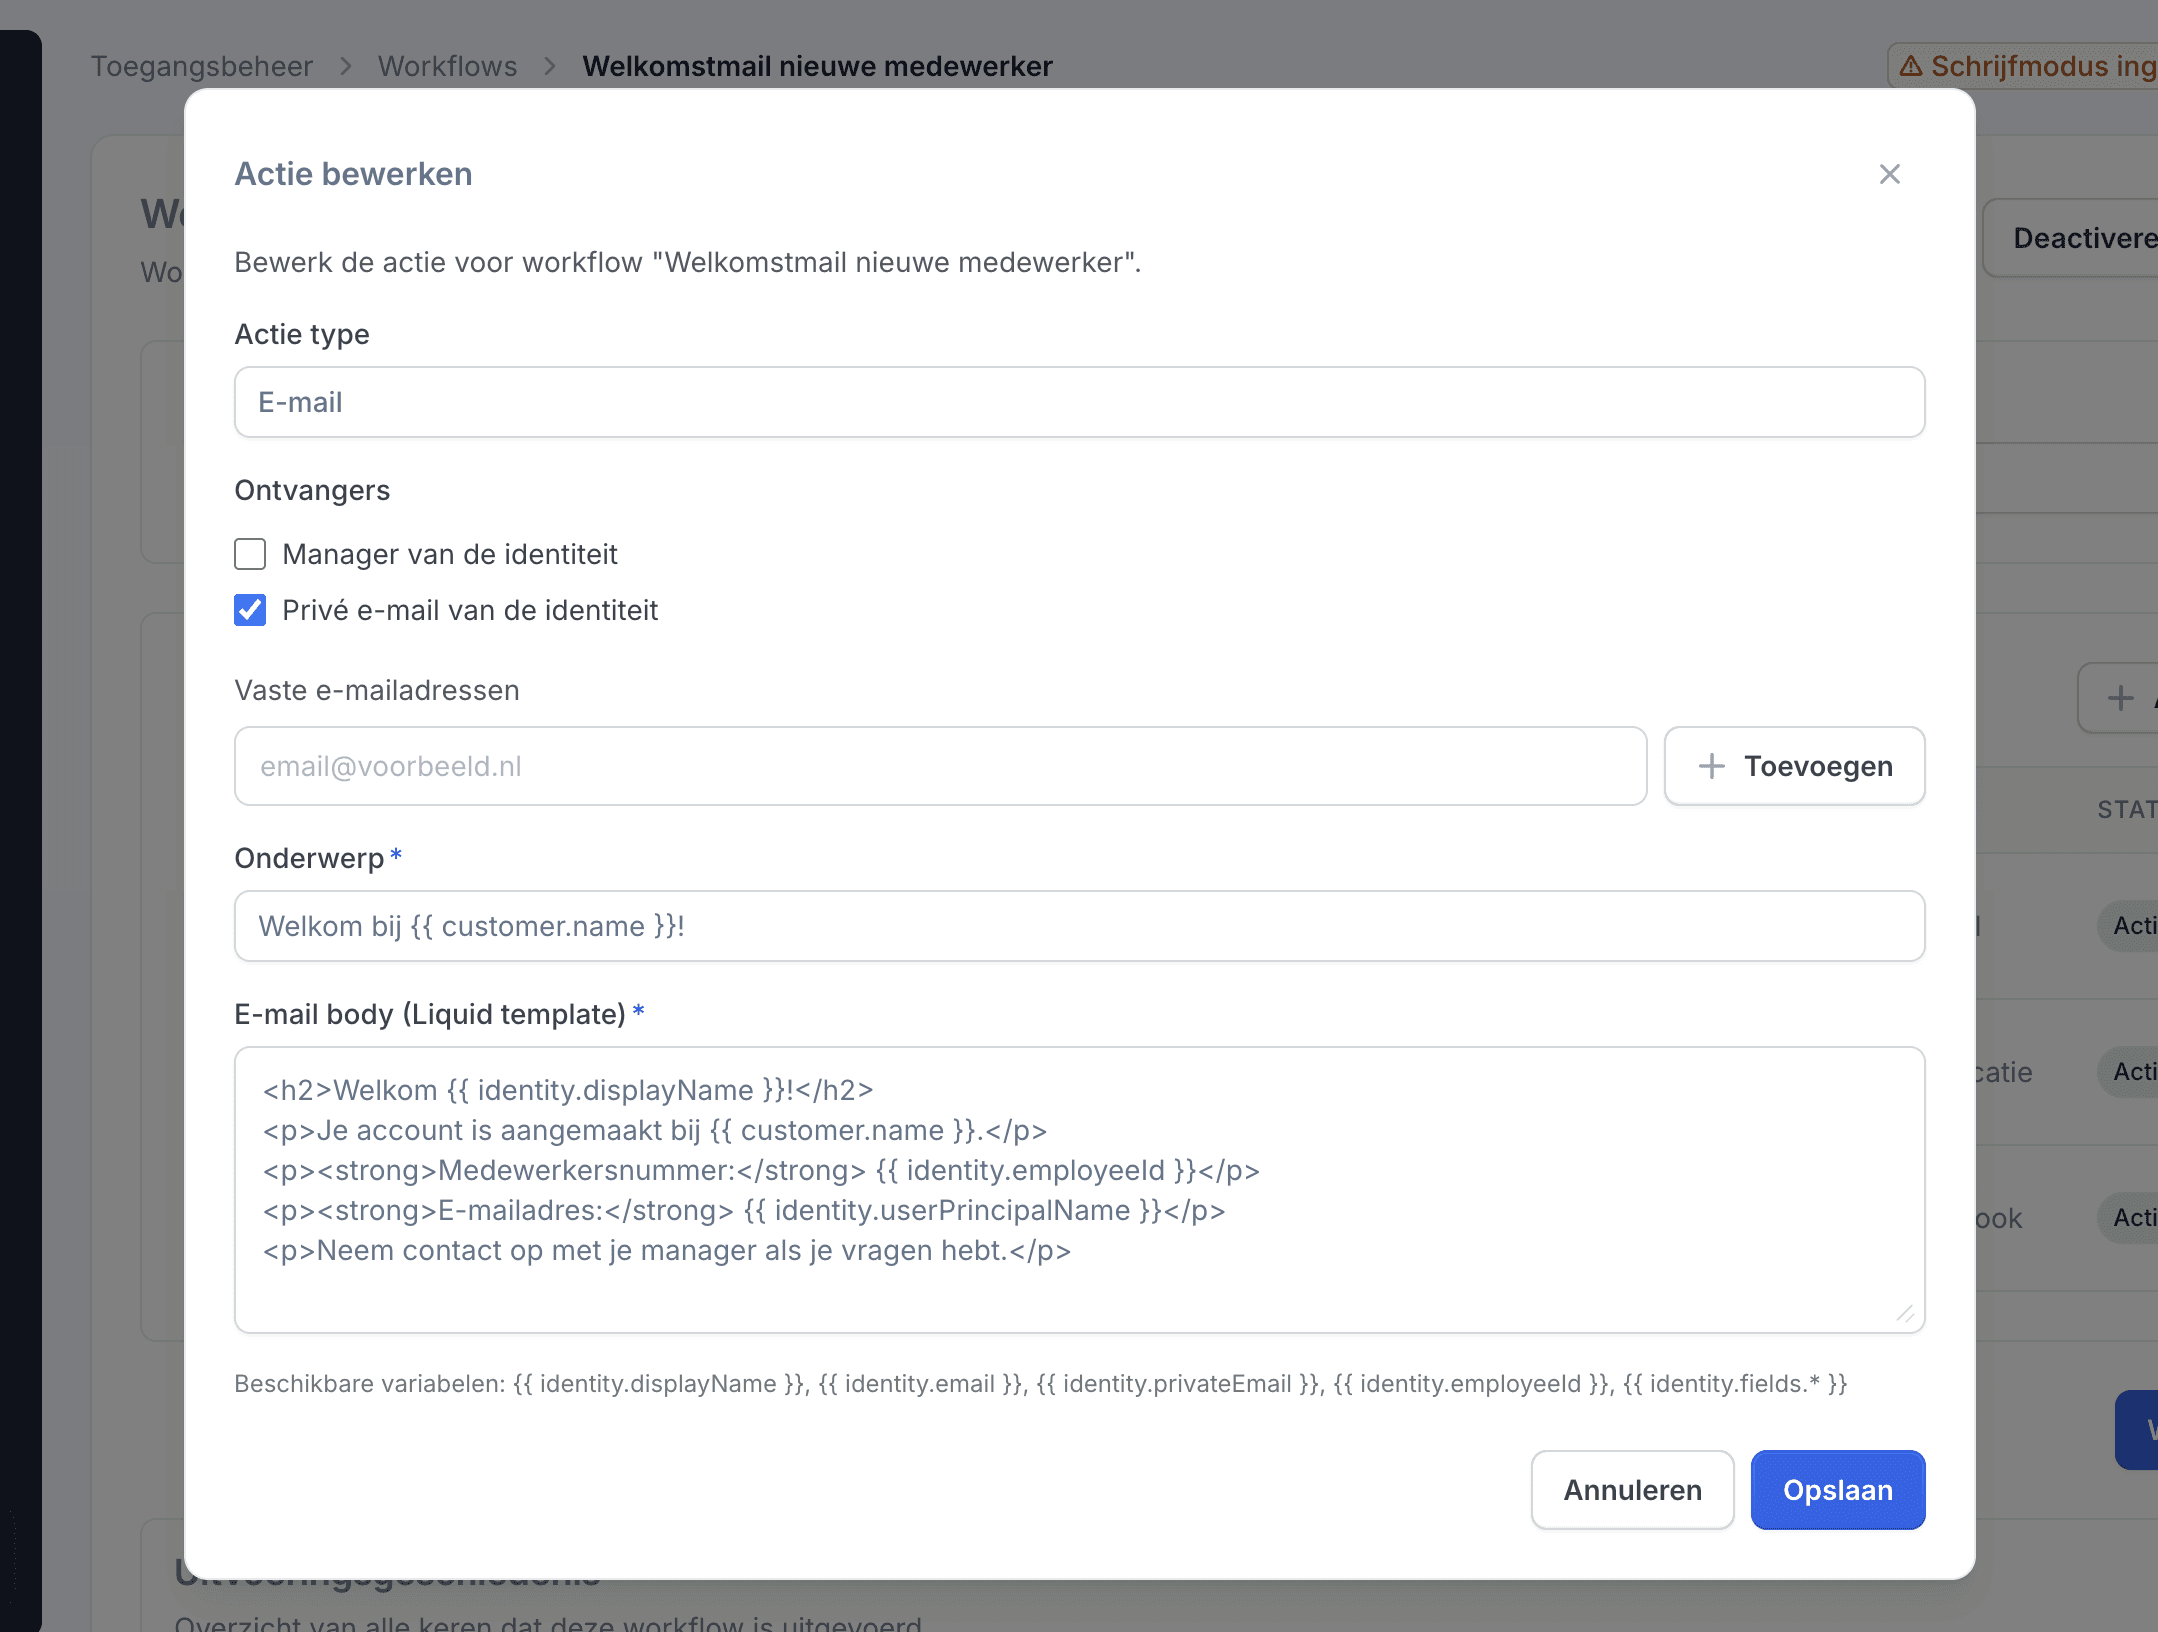Screen dimensions: 2158x1632
Task: Click the breadcrumb chevron after Workflows
Action: (x=550, y=66)
